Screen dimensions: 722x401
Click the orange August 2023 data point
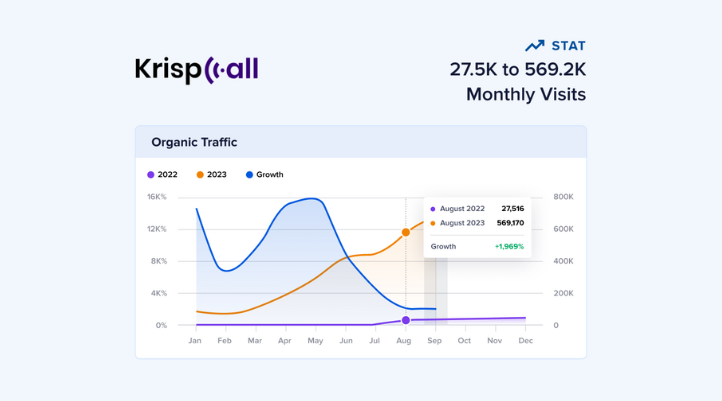[x=405, y=232]
